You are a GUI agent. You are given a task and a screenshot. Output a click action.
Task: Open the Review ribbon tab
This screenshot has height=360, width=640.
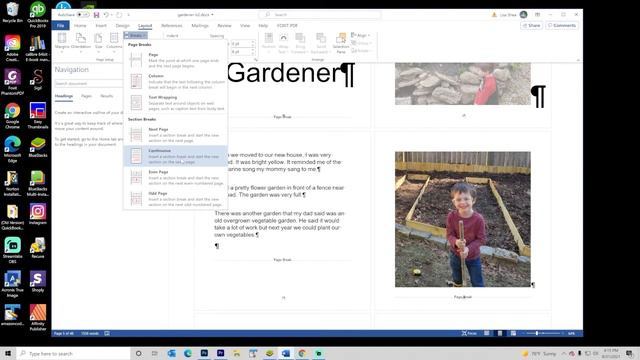coord(224,25)
